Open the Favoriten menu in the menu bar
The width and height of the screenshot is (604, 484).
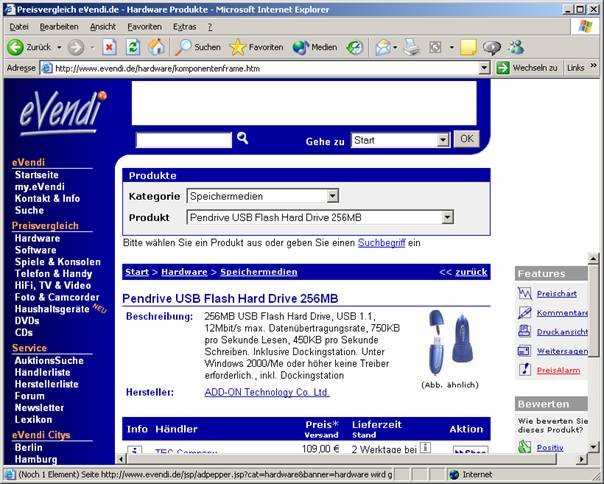tap(144, 27)
